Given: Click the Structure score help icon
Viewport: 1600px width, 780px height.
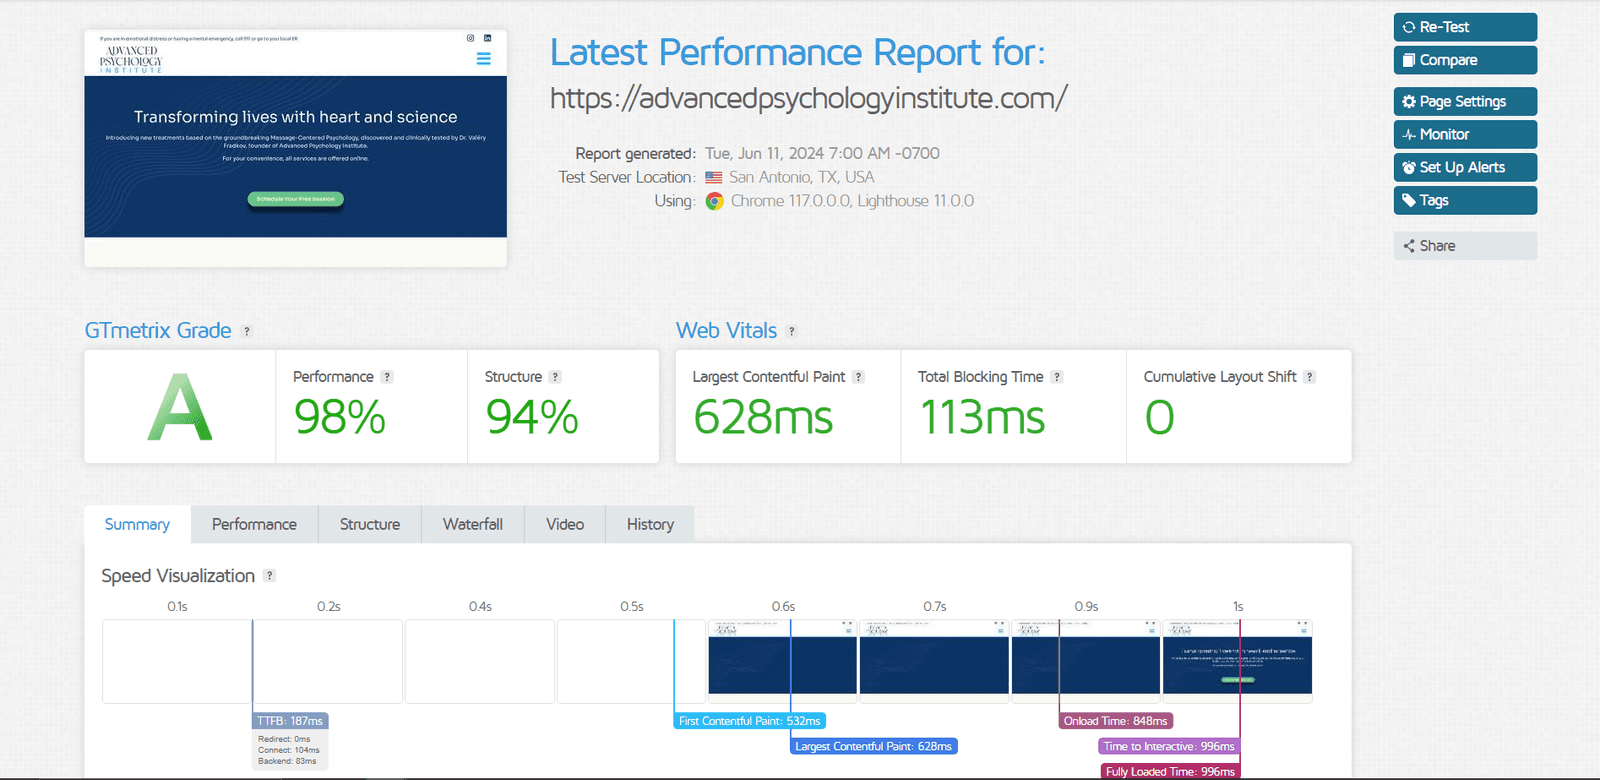Looking at the screenshot, I should [555, 377].
